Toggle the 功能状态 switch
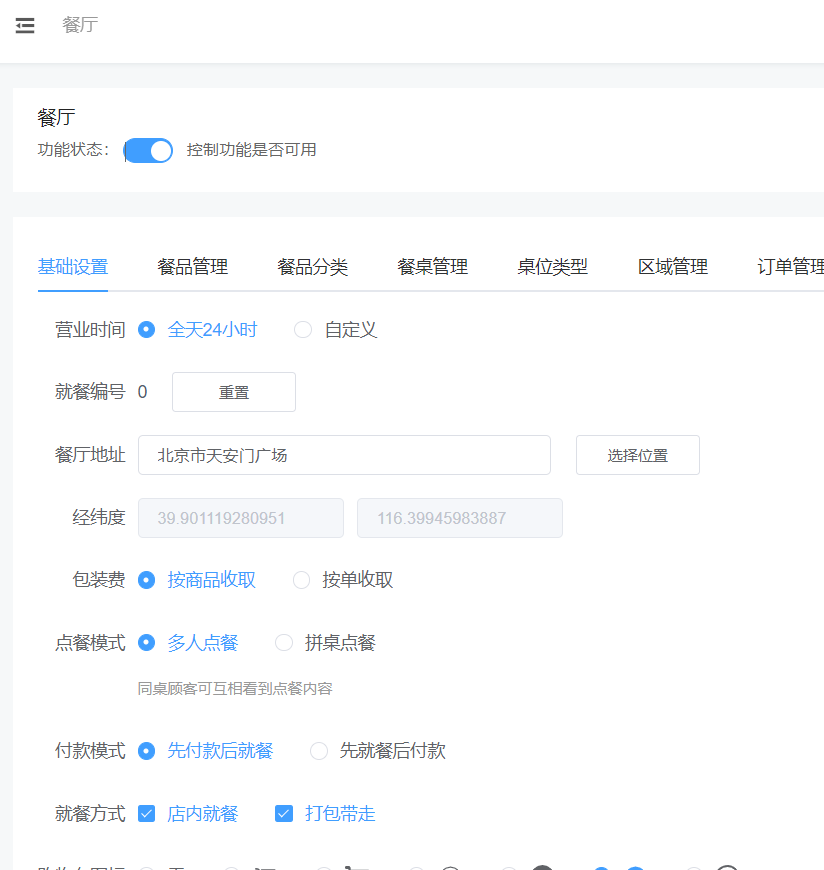Image resolution: width=824 pixels, height=870 pixels. pyautogui.click(x=148, y=150)
